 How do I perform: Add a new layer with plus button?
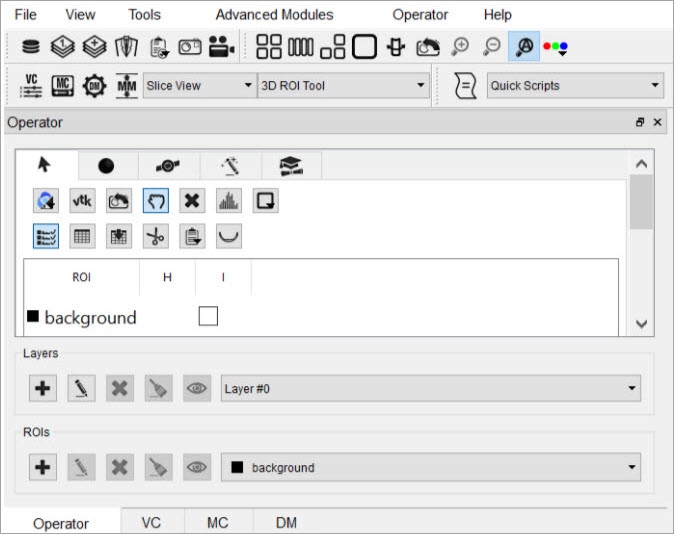pyautogui.click(x=43, y=389)
